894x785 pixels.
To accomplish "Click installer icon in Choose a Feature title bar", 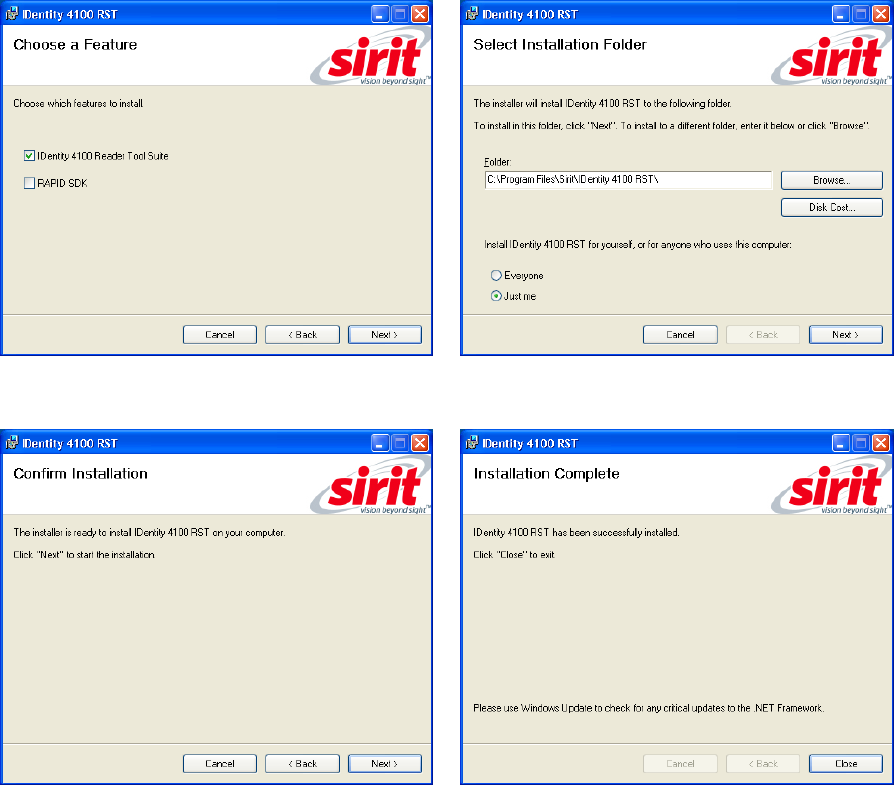I will click(x=11, y=14).
